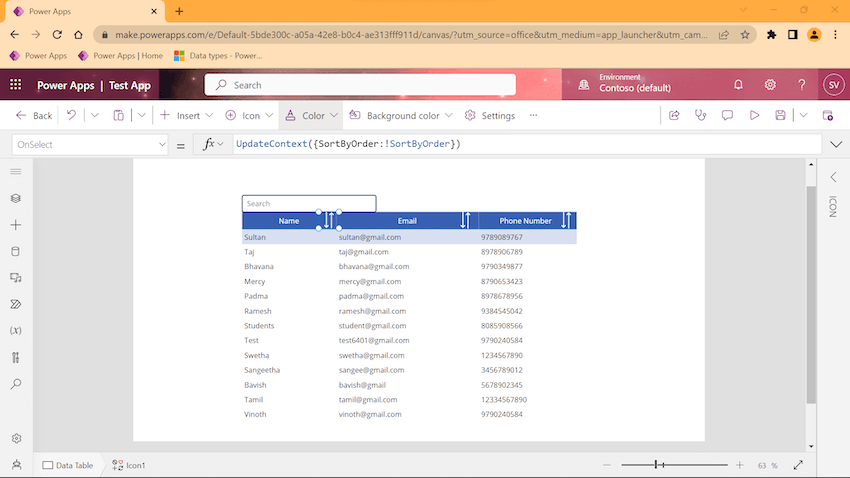Screen dimensions: 850x478
Task: Run the app checker stethoscope icon
Action: tap(700, 115)
